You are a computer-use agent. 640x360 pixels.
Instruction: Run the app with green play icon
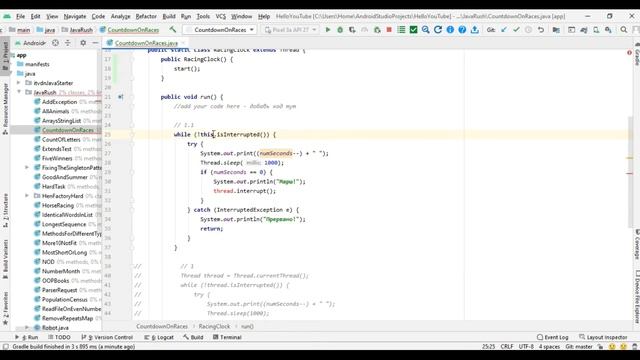(327, 30)
